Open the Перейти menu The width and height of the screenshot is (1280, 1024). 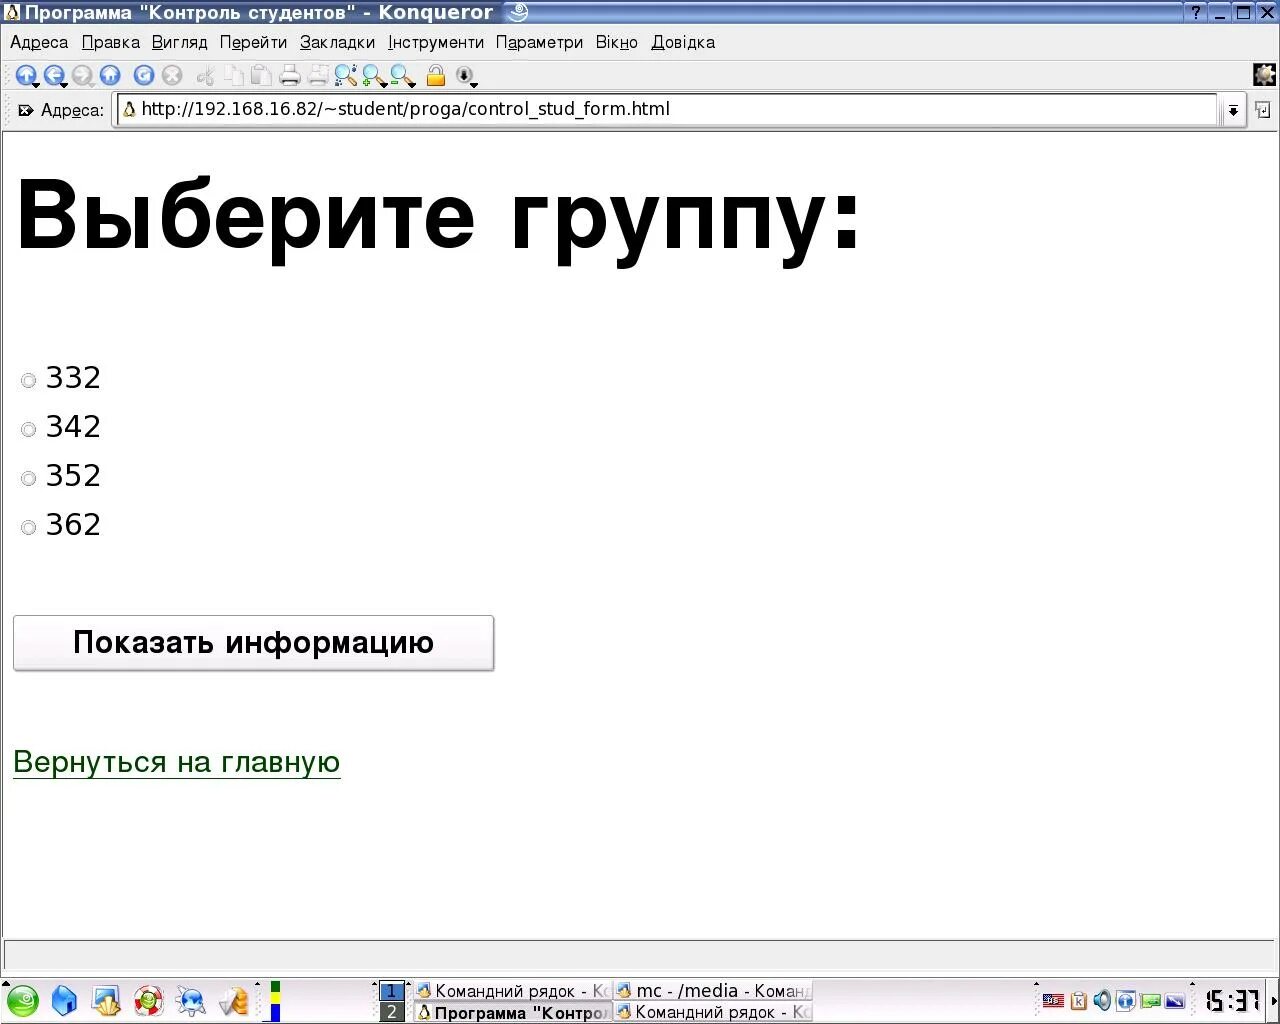(253, 42)
